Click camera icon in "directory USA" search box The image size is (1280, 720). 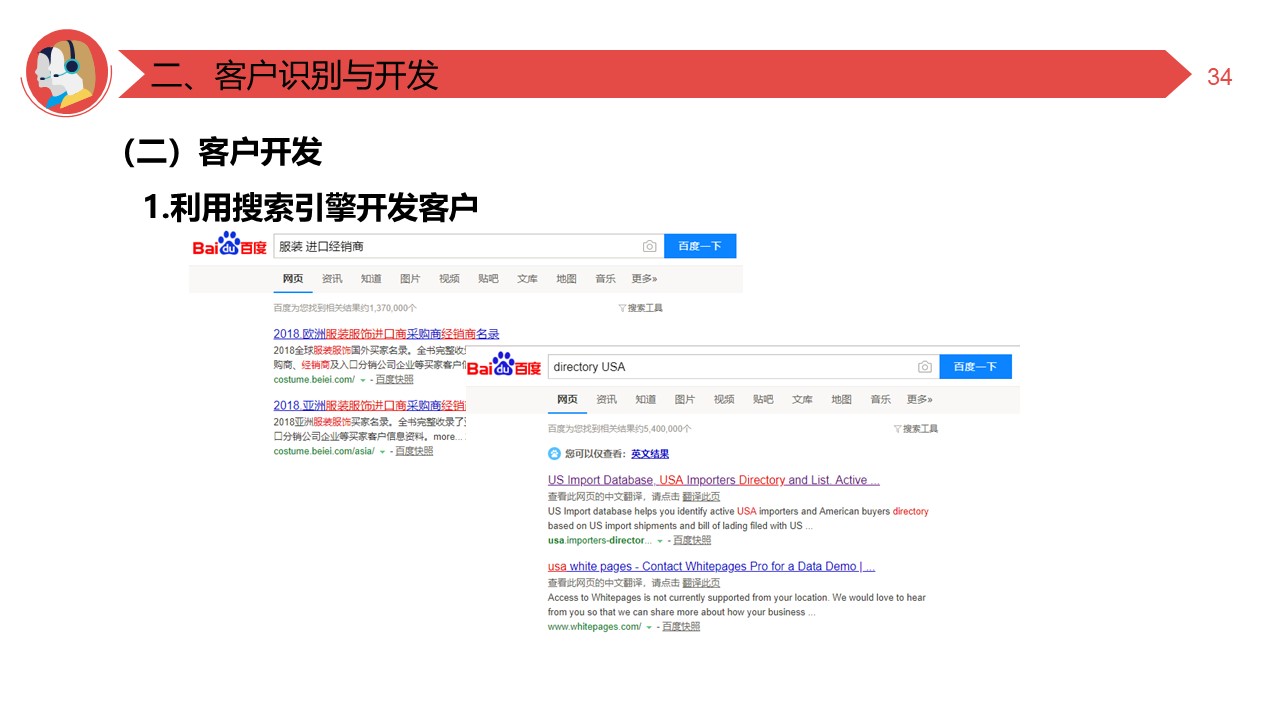925,367
